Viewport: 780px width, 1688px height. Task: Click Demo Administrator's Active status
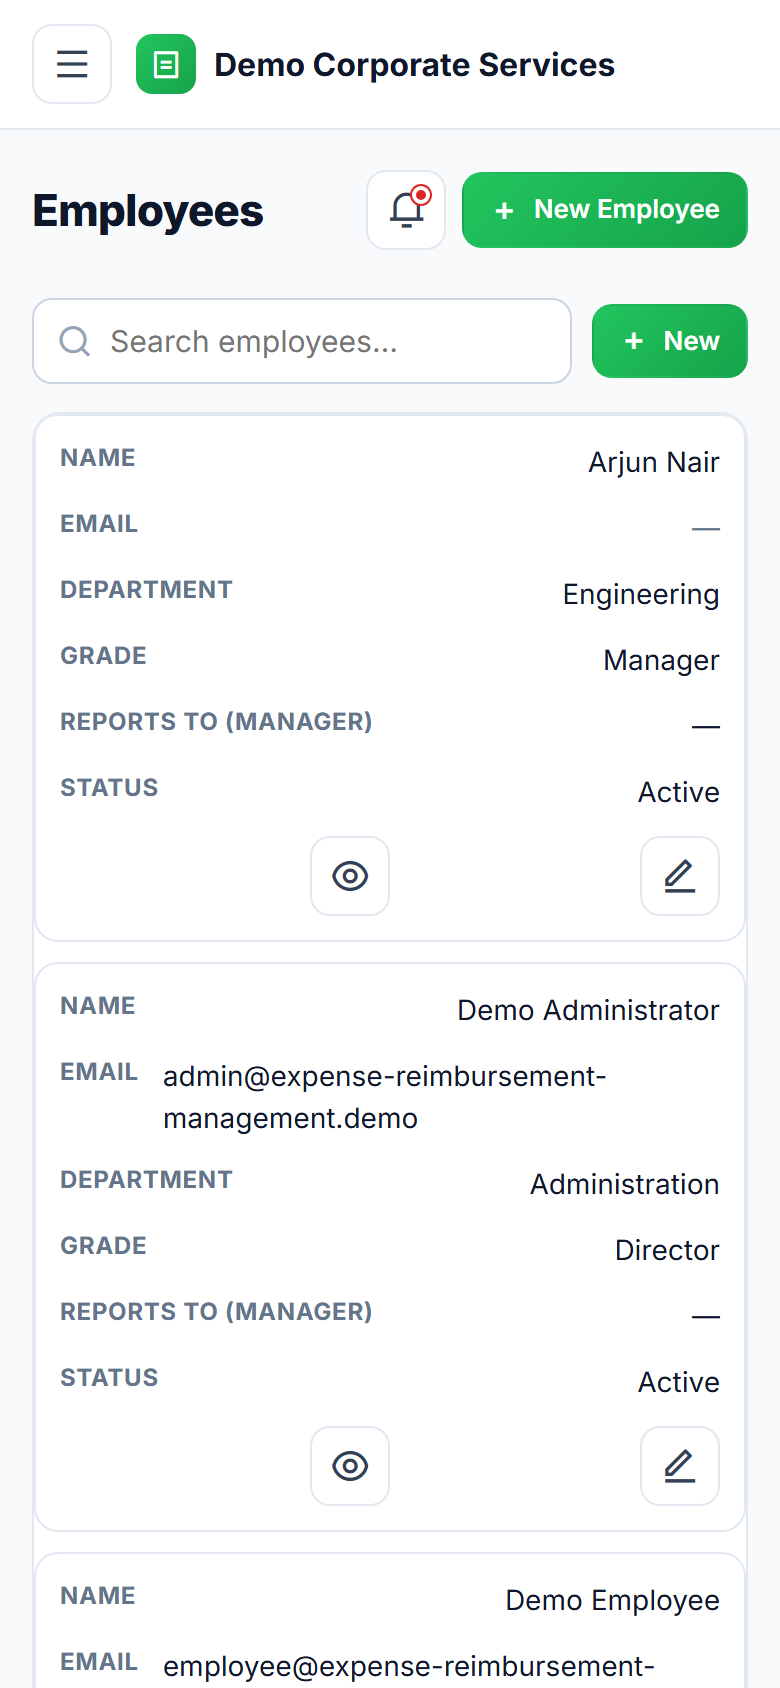679,1382
